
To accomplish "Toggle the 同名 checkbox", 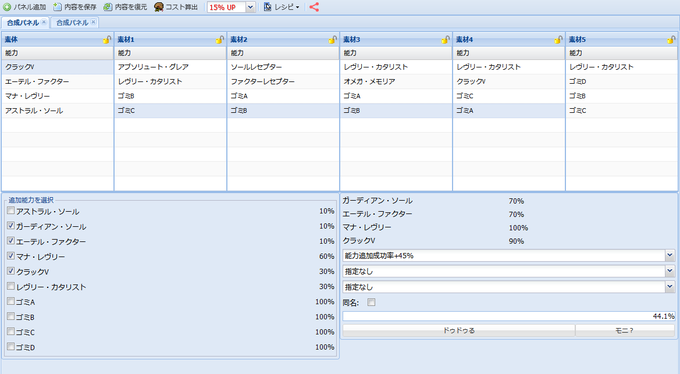I will tap(371, 302).
